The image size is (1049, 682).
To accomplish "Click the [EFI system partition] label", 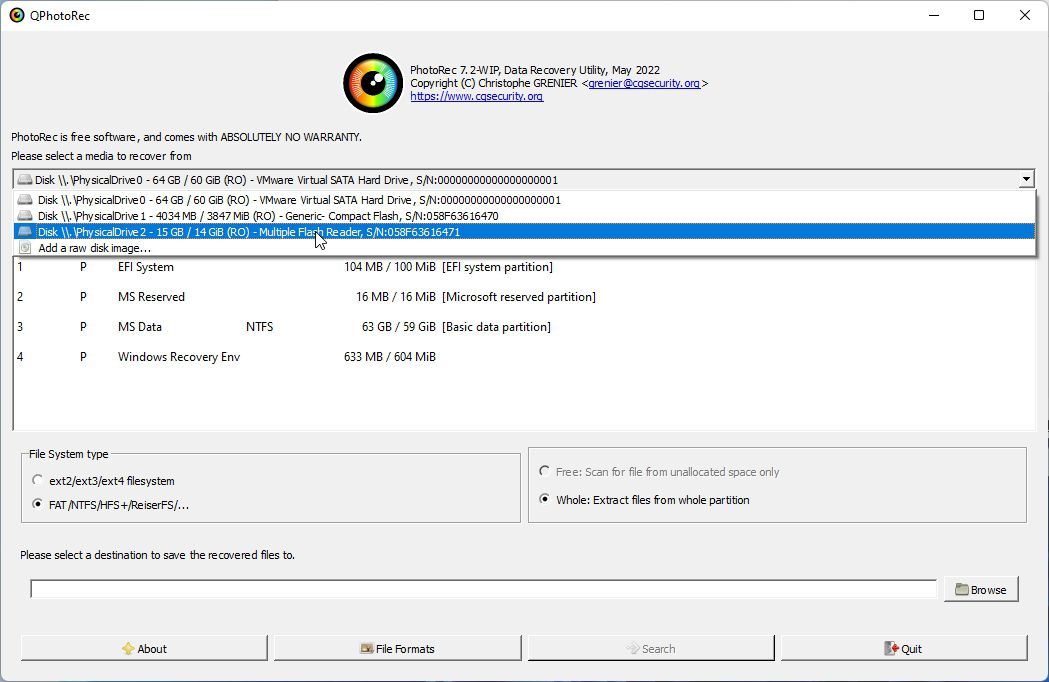I will click(497, 266).
